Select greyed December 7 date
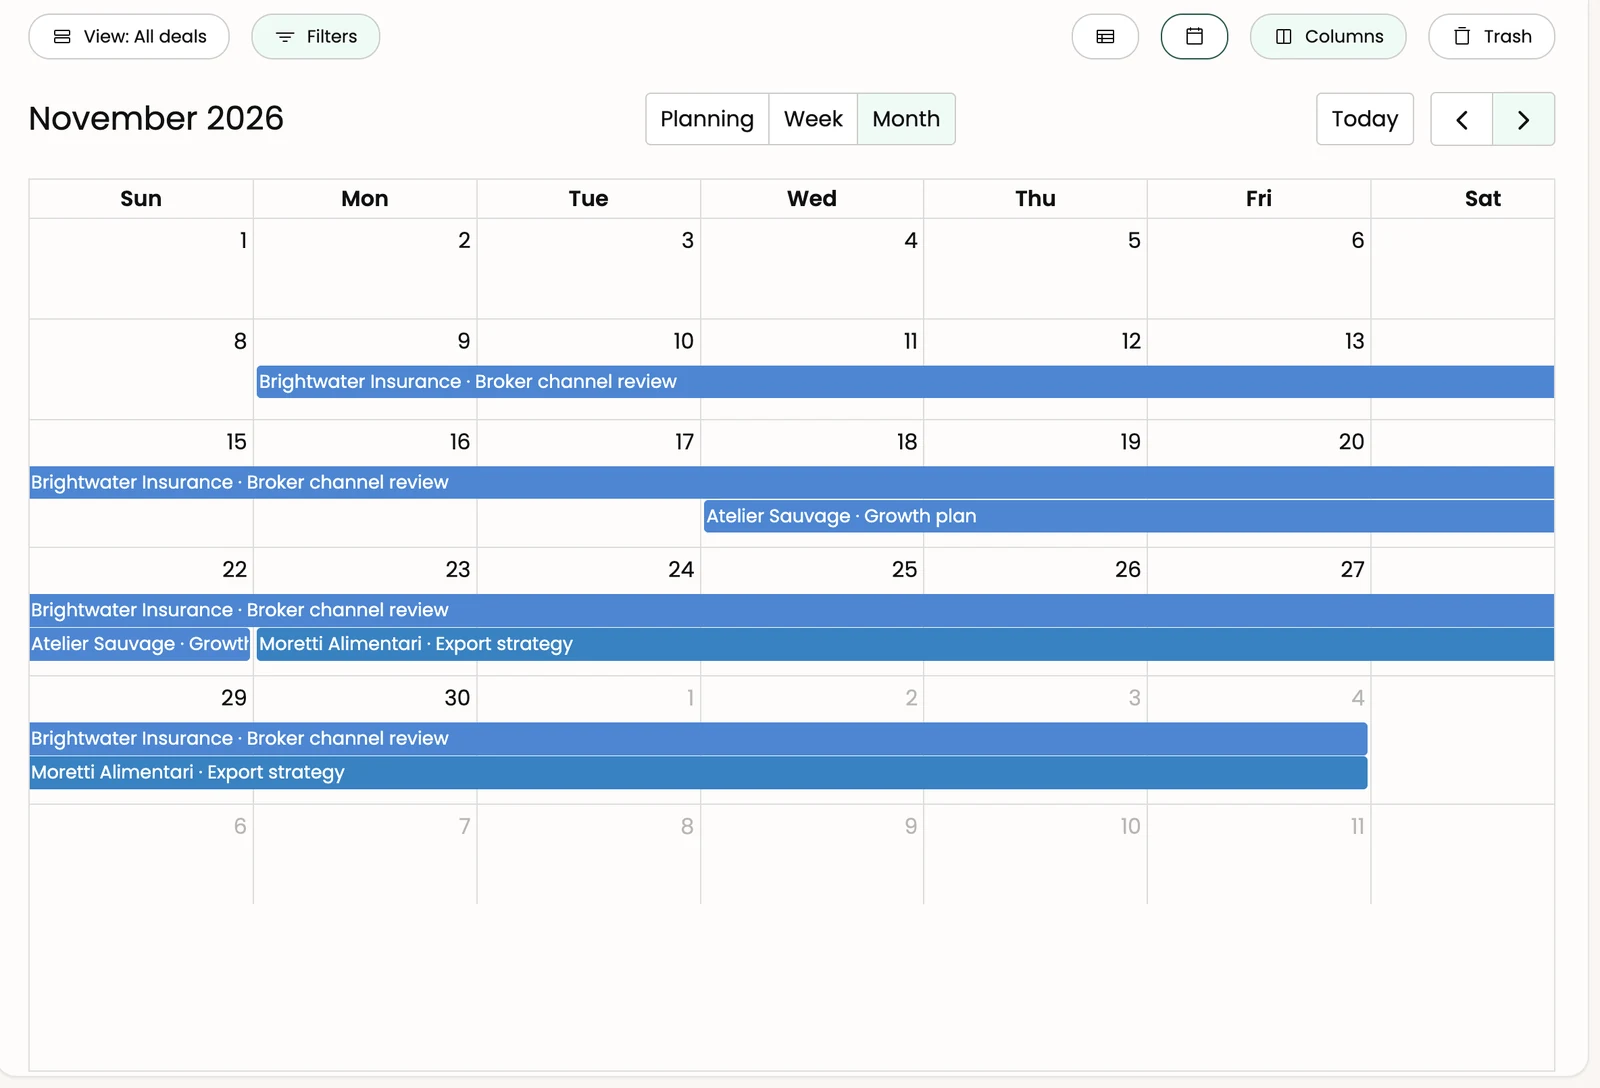Viewport: 1600px width, 1088px height. tap(464, 826)
